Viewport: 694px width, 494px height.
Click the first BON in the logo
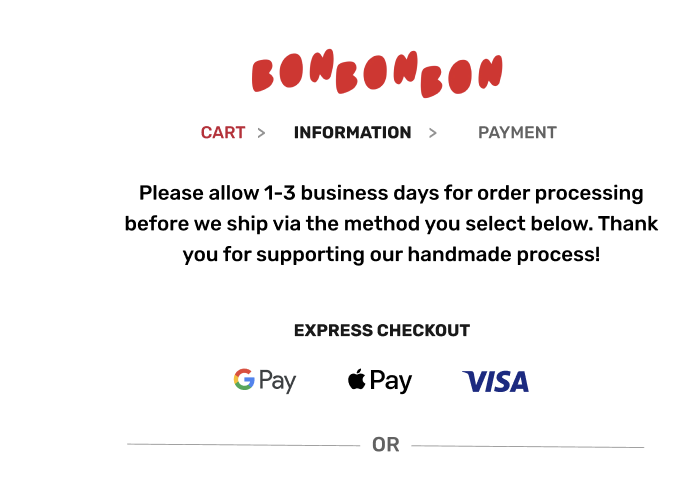tap(293, 69)
